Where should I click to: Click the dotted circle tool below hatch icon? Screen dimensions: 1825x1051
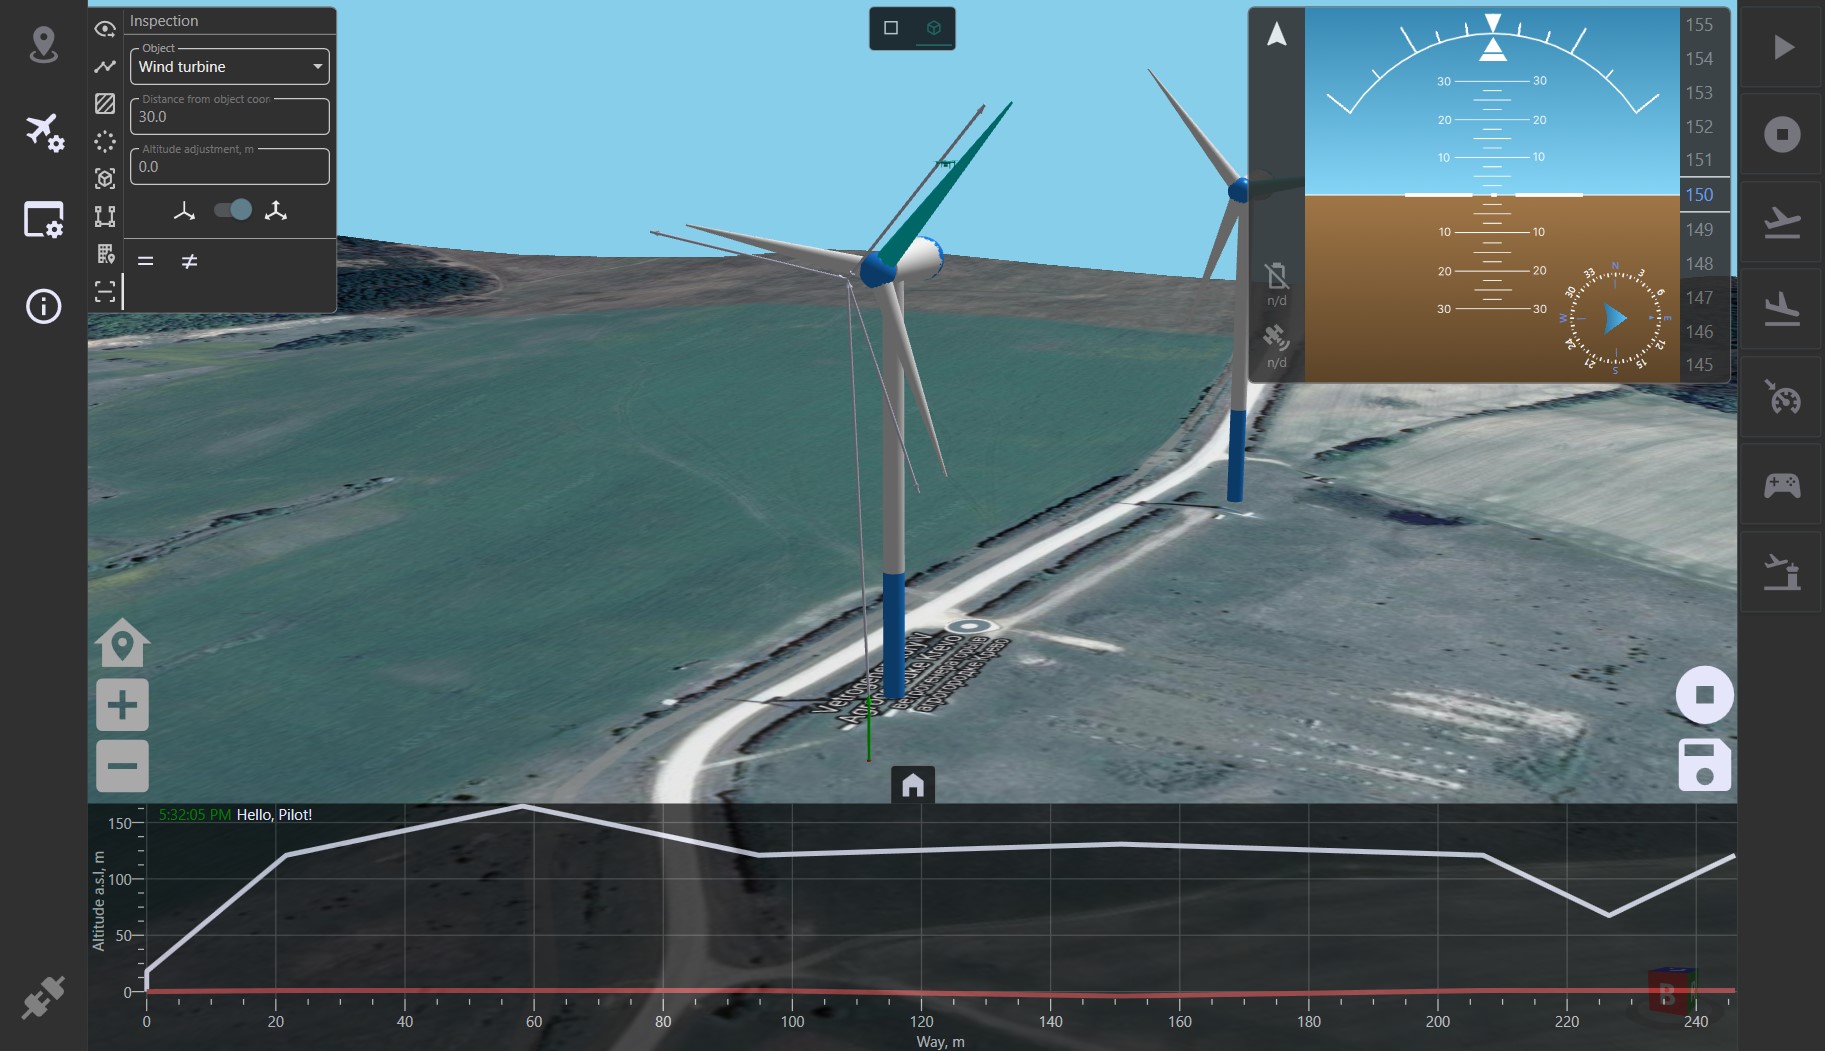click(105, 141)
